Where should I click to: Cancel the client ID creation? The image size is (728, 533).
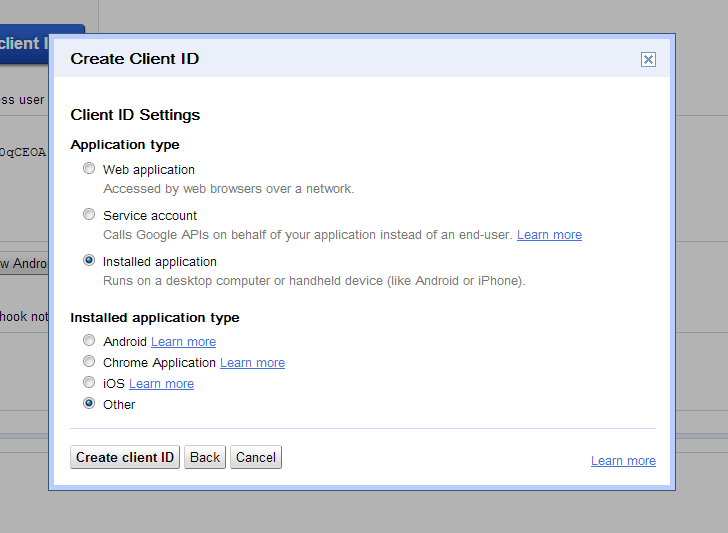point(256,457)
